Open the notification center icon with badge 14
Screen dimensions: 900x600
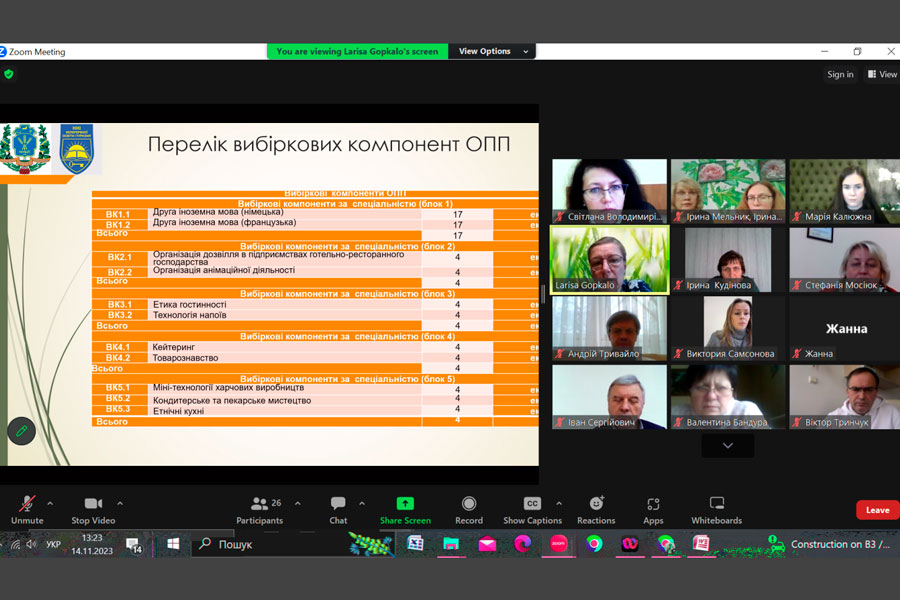coord(134,545)
